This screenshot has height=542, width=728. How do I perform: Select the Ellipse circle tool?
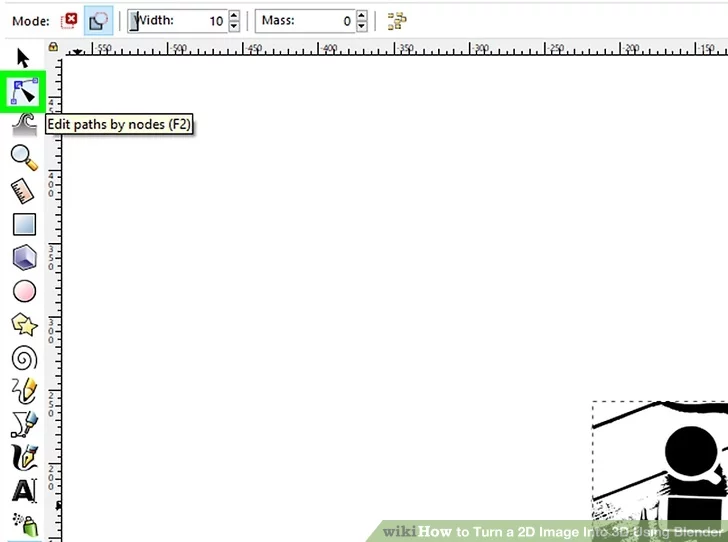[x=24, y=291]
